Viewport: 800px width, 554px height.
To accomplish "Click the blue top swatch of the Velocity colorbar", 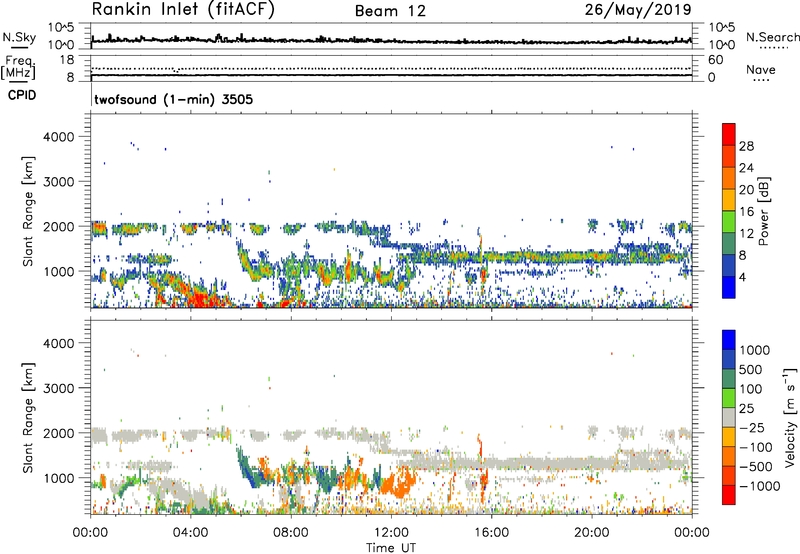I will point(729,340).
